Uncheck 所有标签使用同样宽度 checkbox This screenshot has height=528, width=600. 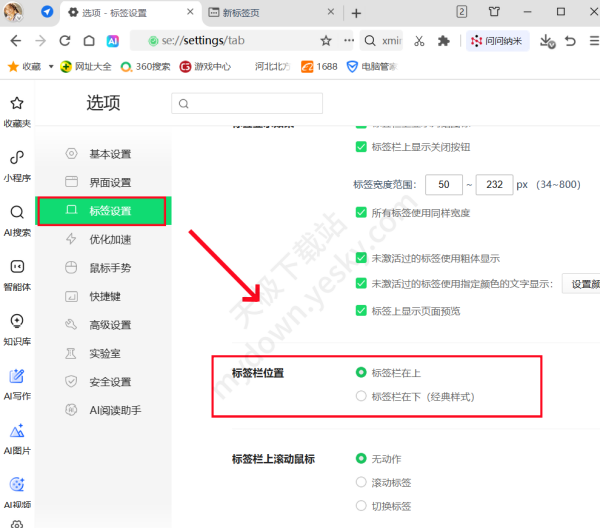coord(361,213)
